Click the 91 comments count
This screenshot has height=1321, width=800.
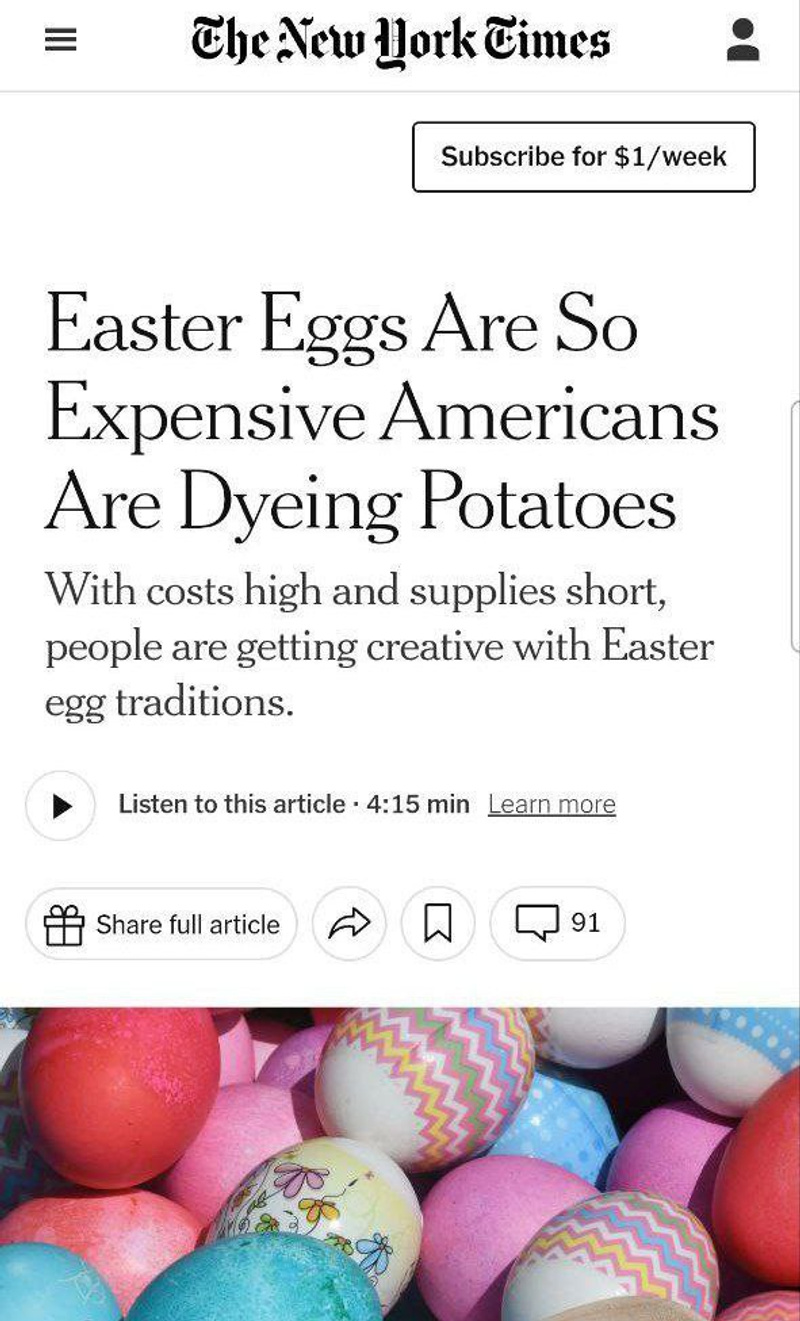[x=585, y=922]
